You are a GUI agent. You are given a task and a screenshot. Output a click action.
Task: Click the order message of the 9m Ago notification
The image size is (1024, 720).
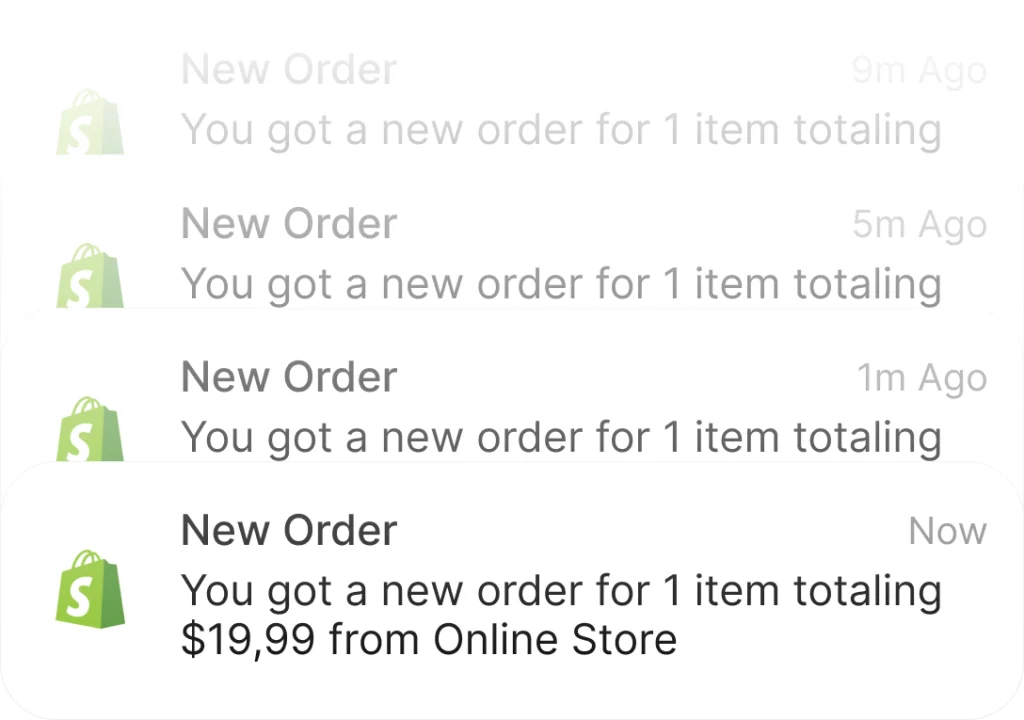(x=561, y=130)
